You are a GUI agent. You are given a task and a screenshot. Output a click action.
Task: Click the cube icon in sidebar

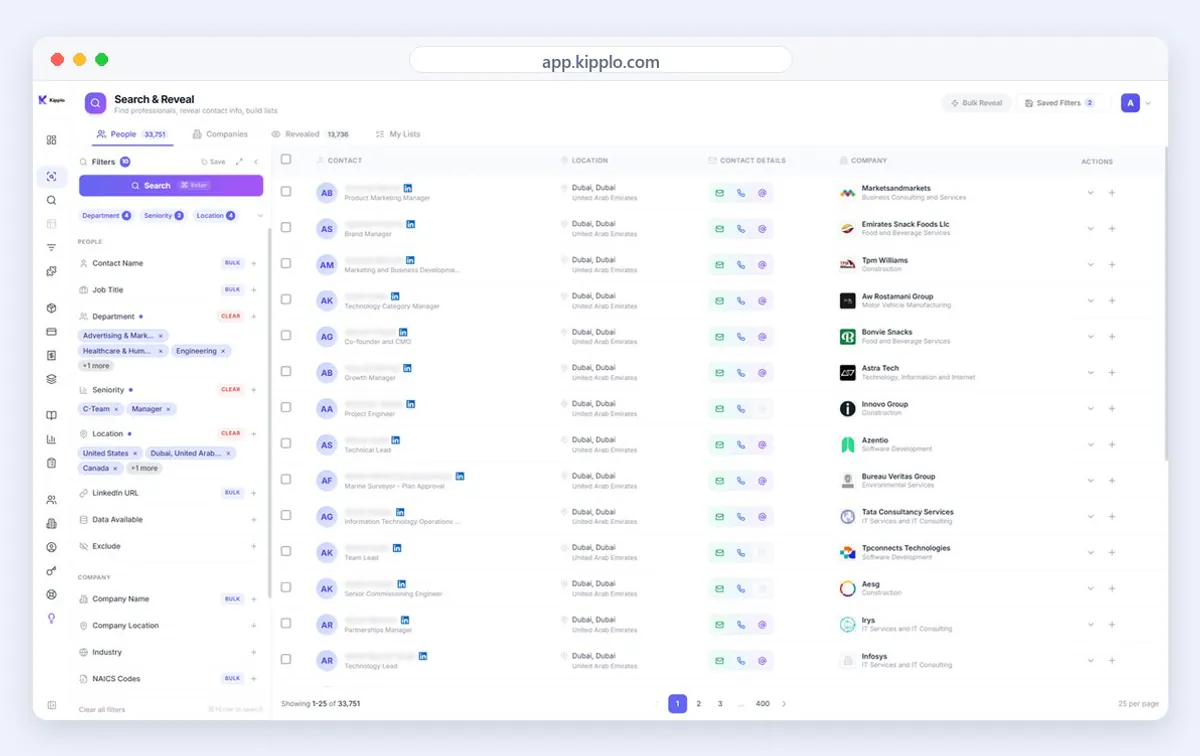tap(51, 308)
